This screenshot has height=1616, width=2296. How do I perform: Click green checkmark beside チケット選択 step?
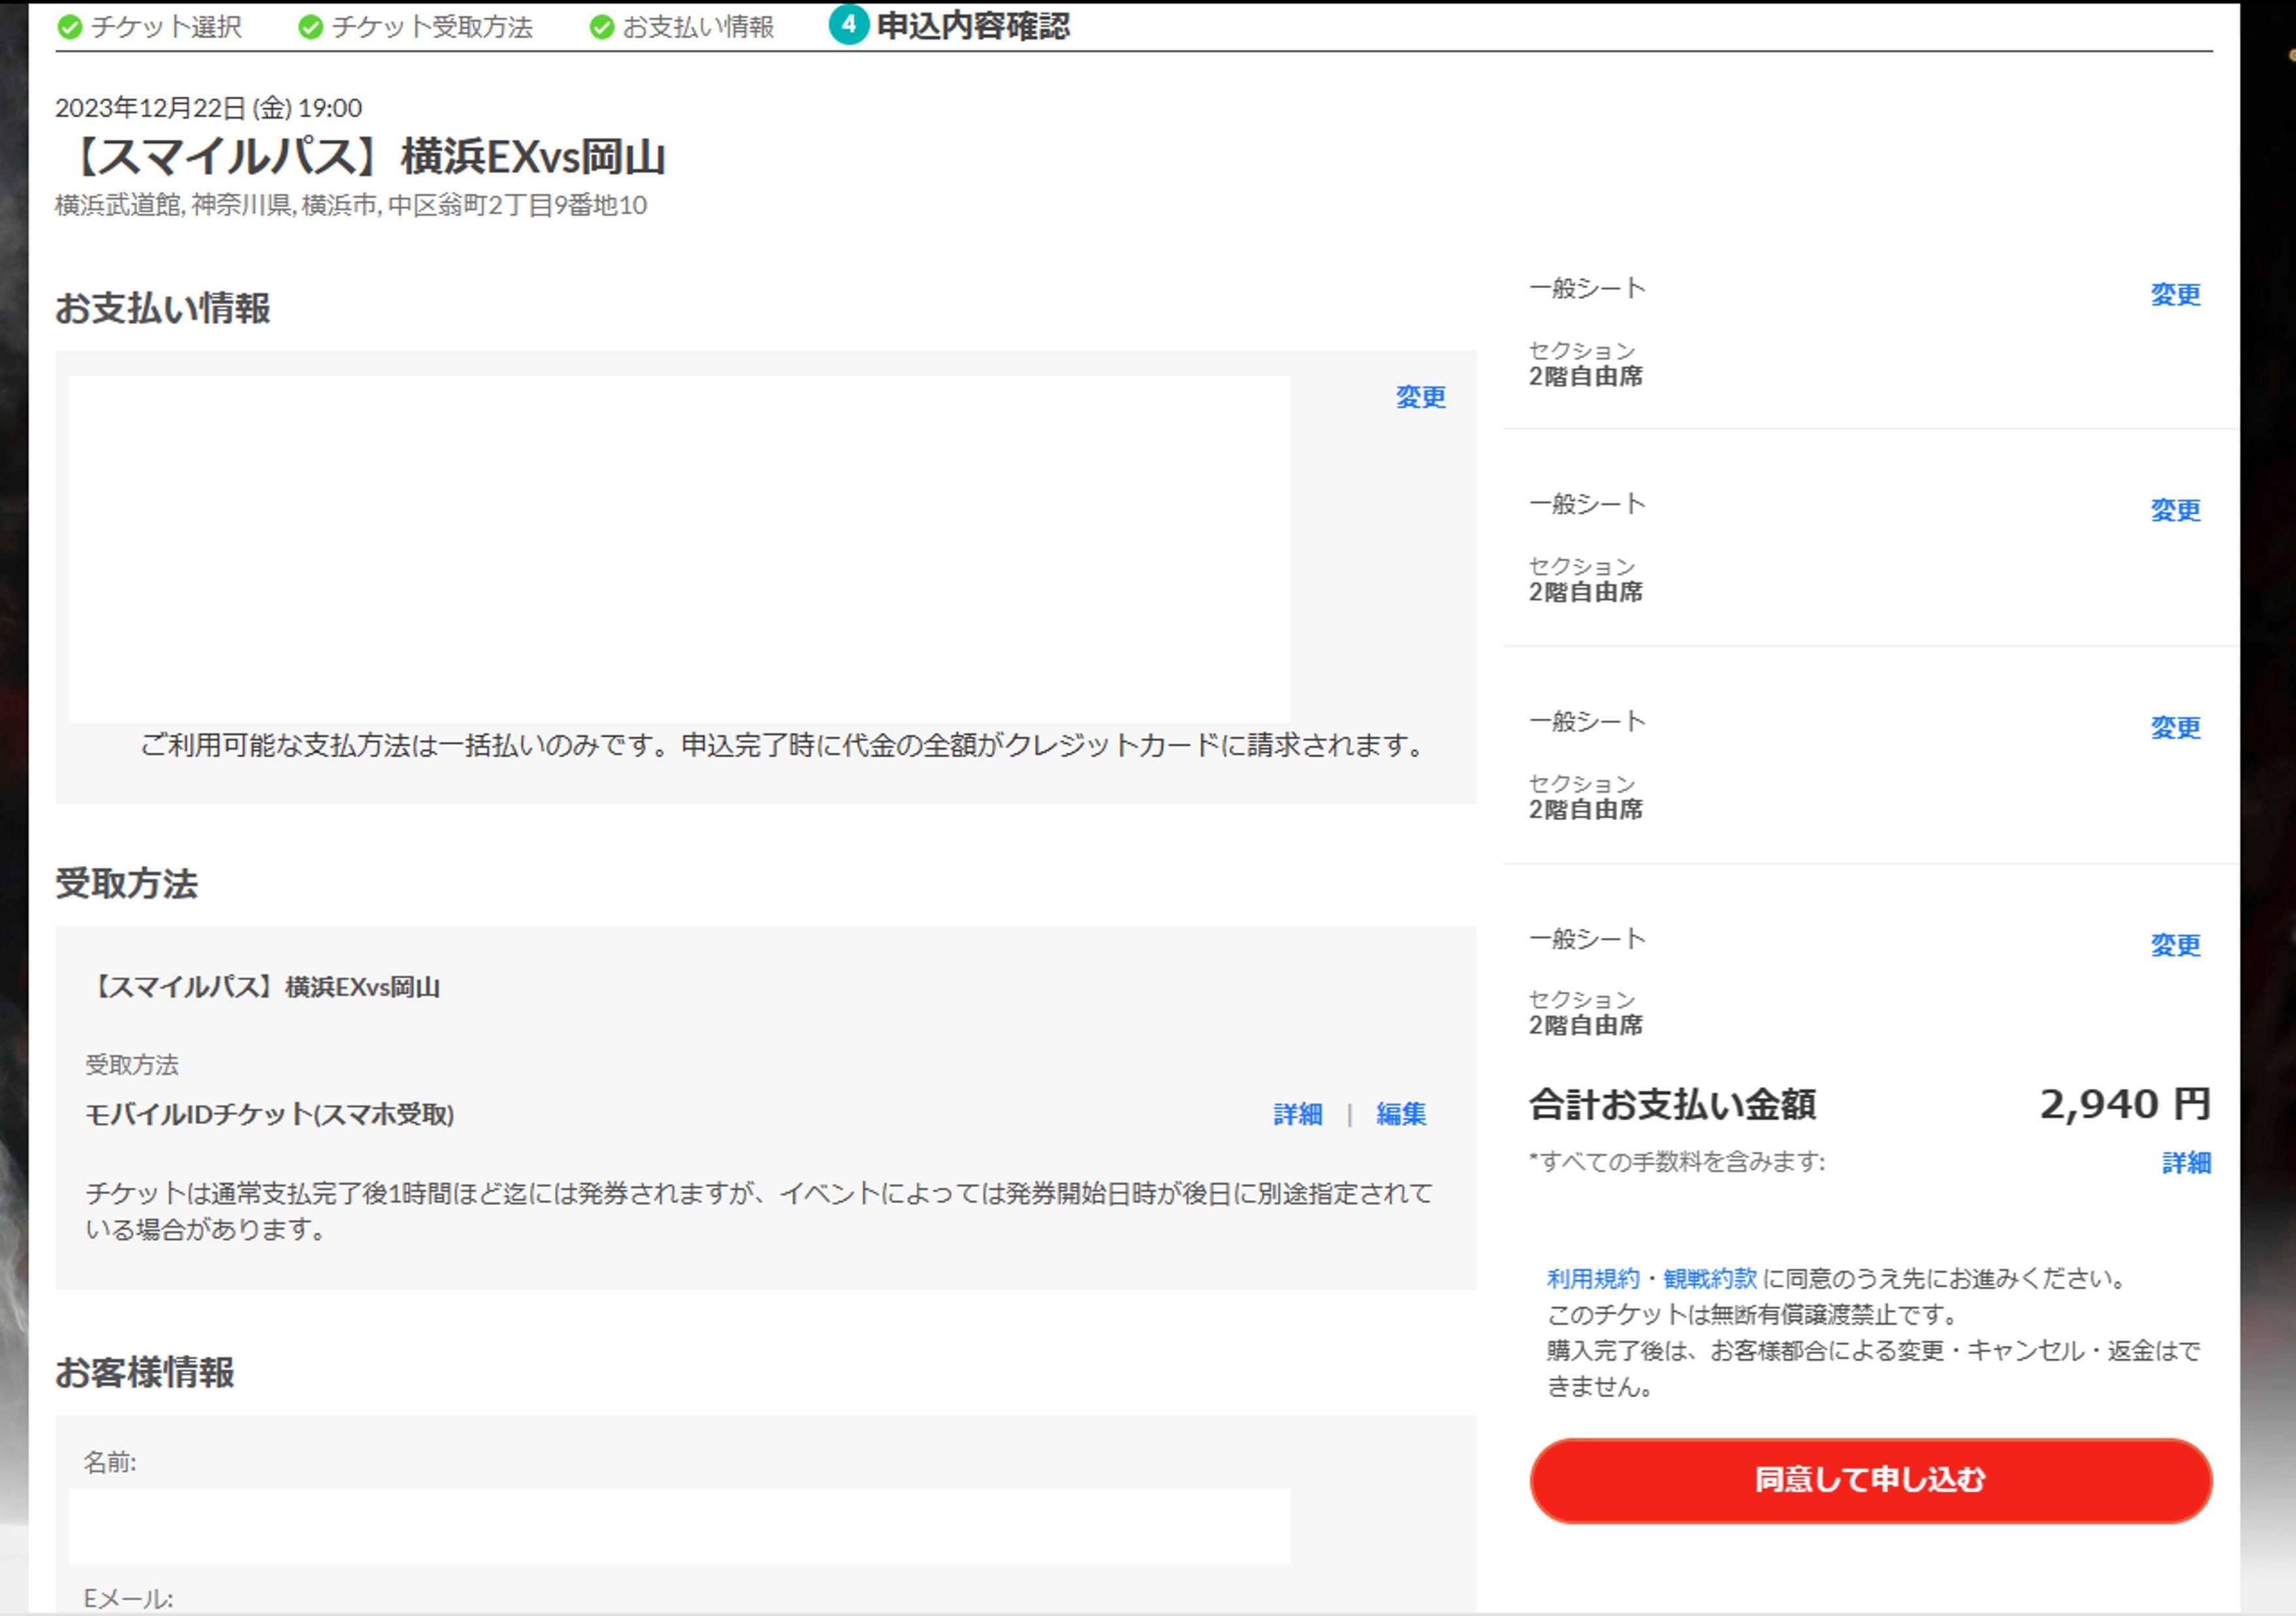pos(70,27)
